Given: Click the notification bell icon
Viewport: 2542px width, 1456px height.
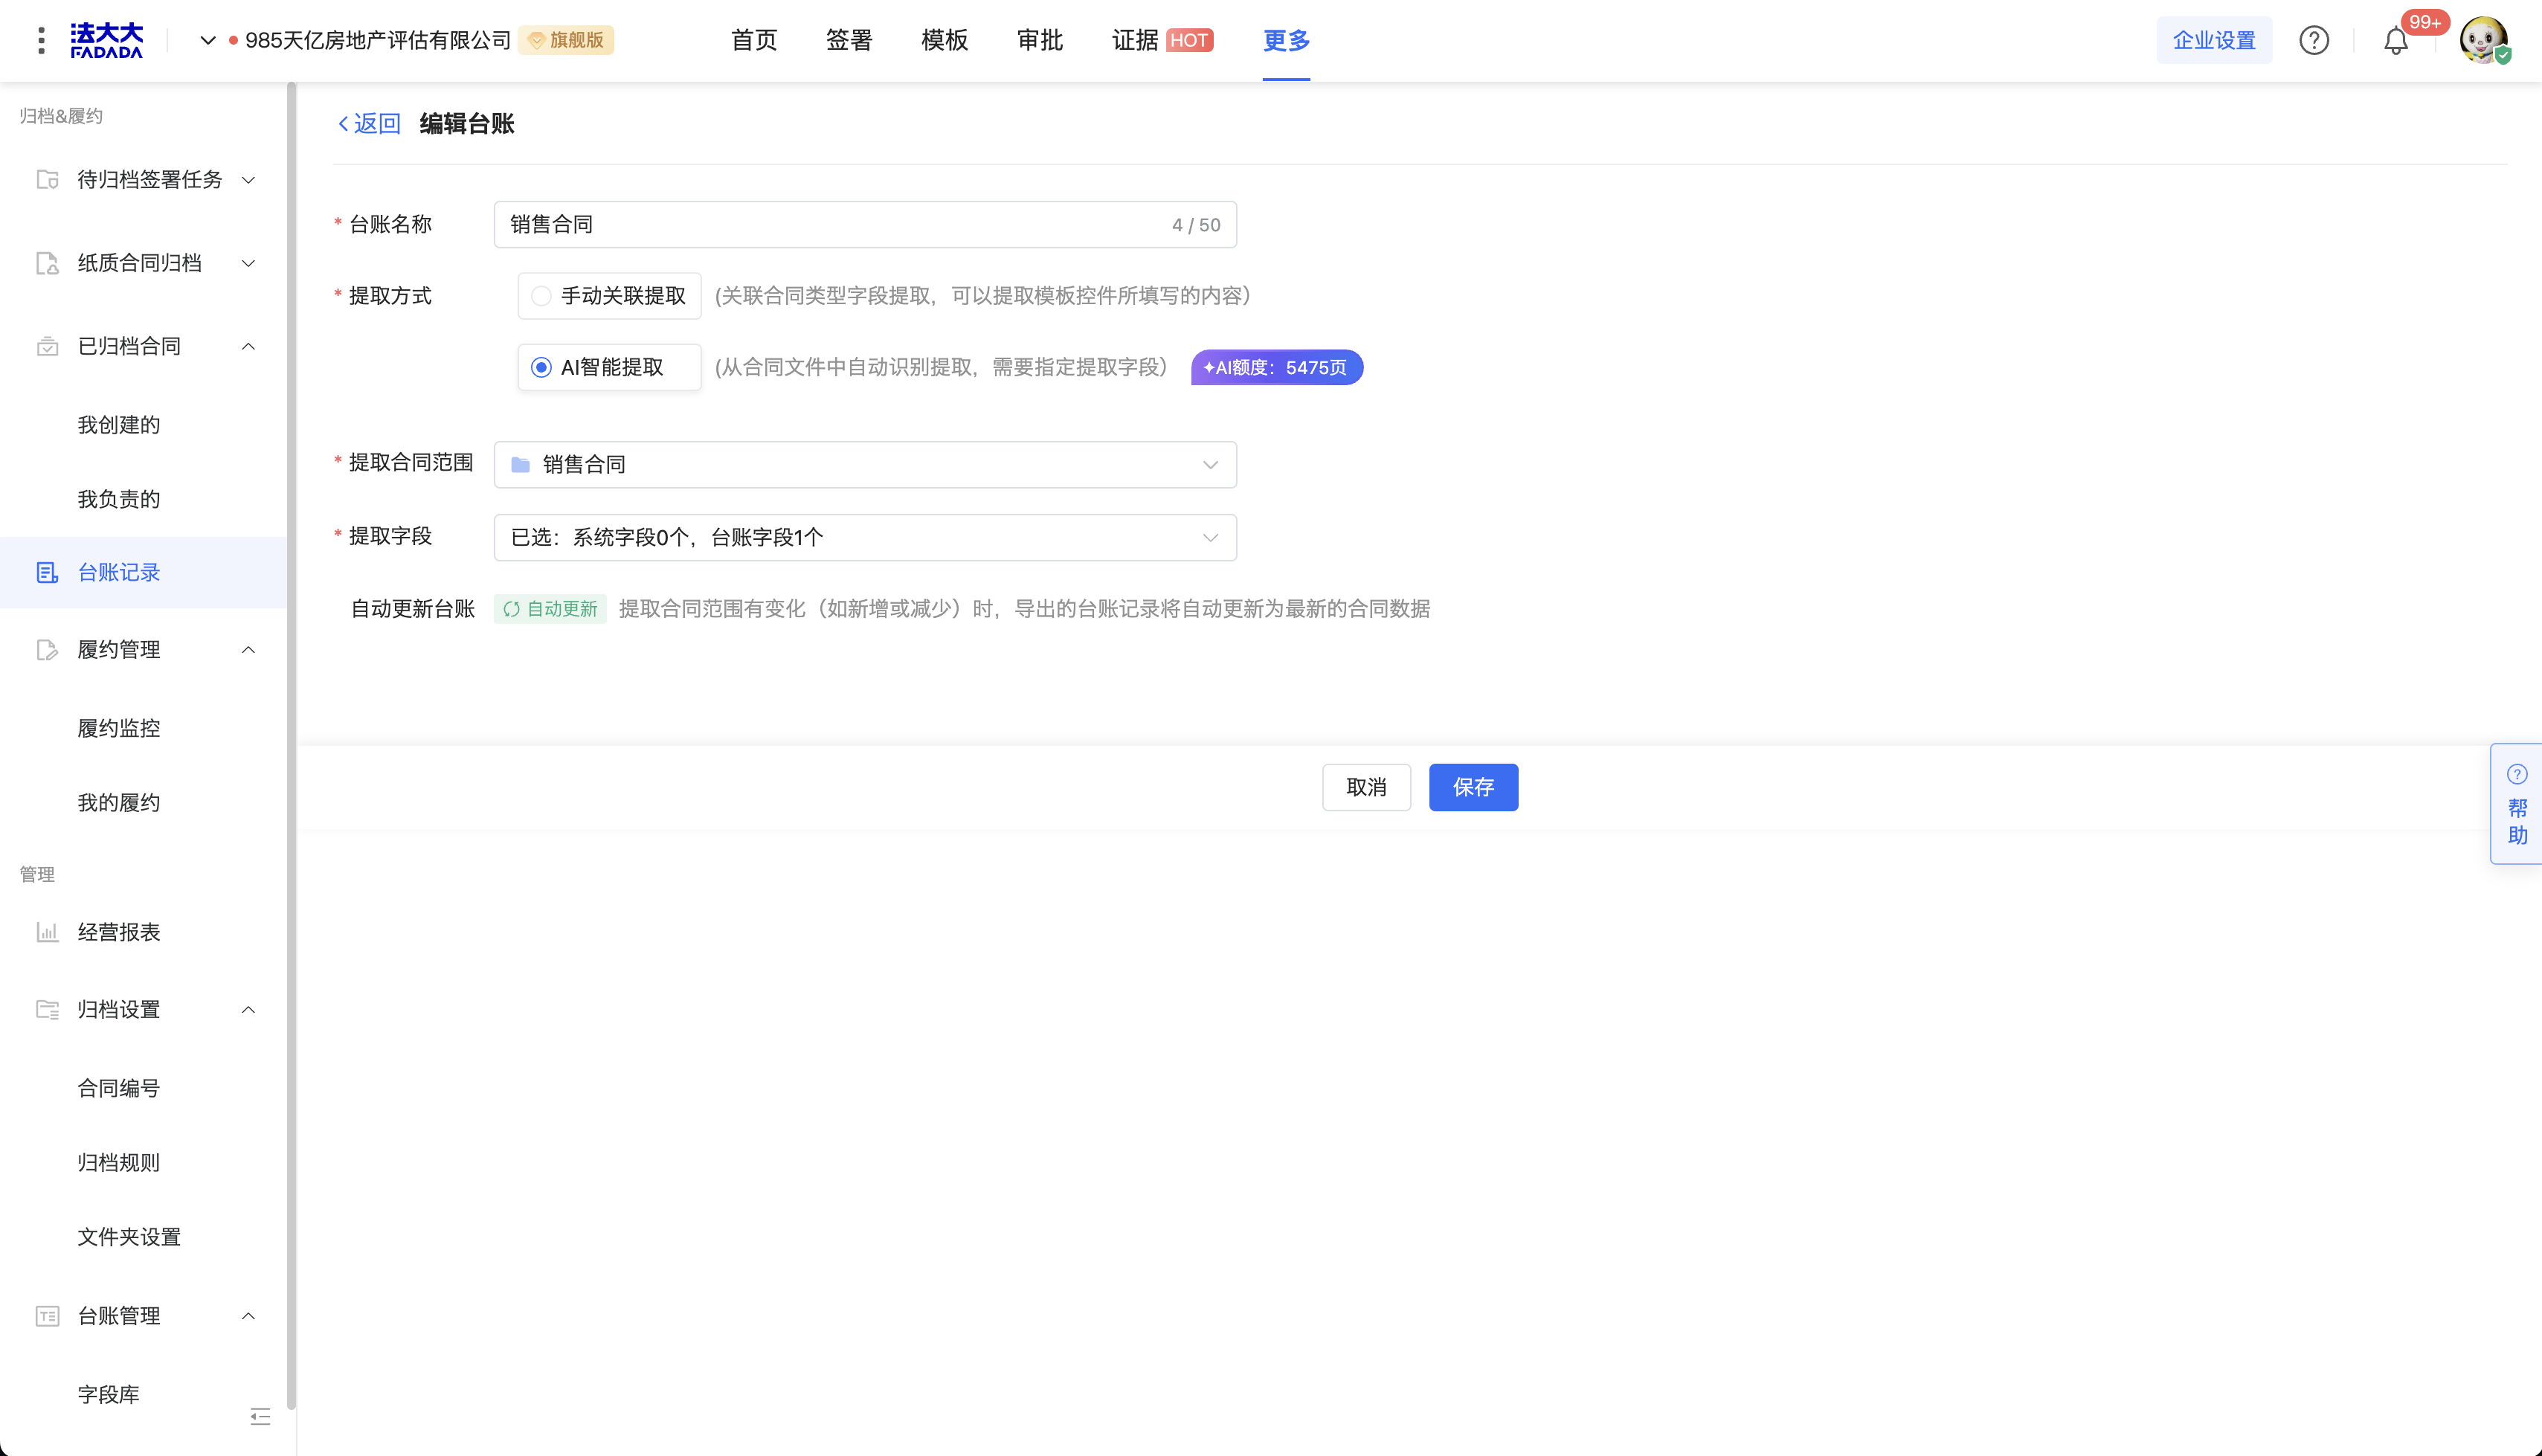Looking at the screenshot, I should [2395, 41].
